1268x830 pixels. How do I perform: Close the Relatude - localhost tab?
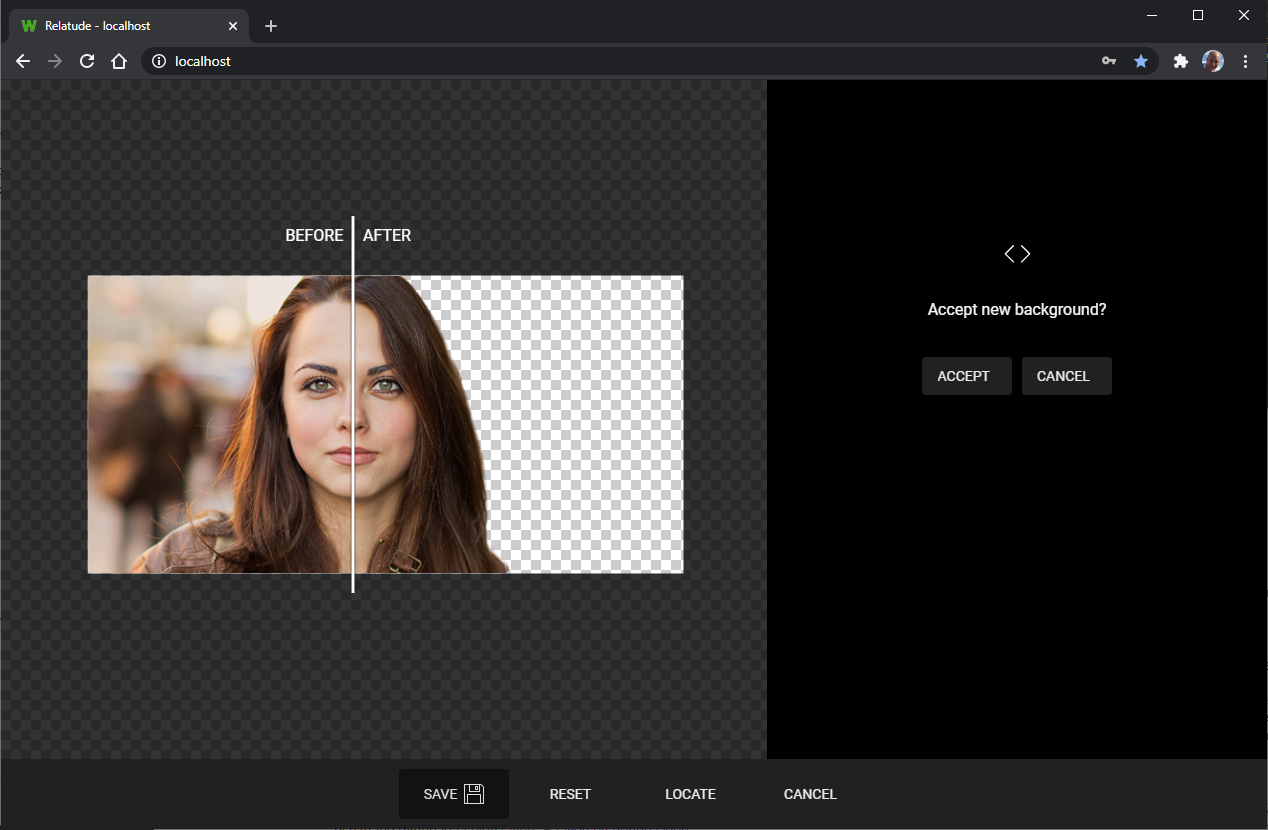[233, 26]
